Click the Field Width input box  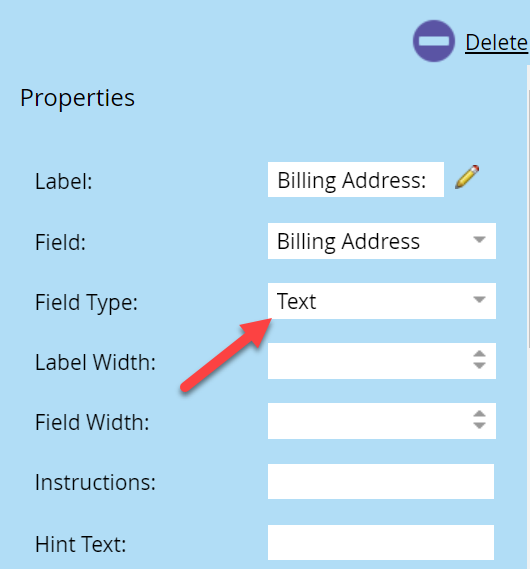coord(369,421)
